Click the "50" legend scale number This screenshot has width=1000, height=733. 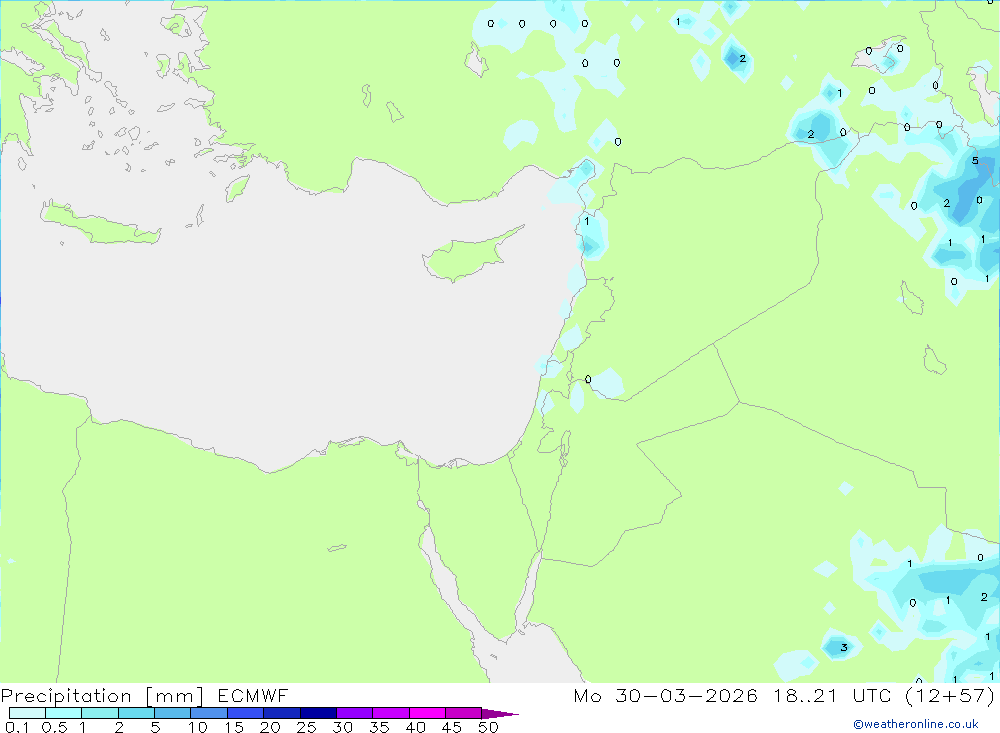[x=488, y=727]
